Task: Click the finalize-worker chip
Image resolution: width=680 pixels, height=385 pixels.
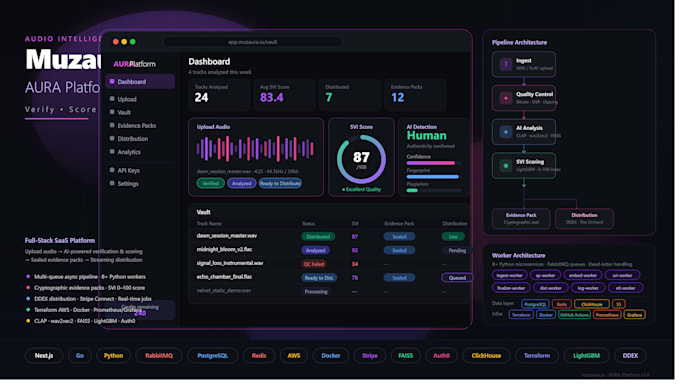Action: pyautogui.click(x=511, y=288)
